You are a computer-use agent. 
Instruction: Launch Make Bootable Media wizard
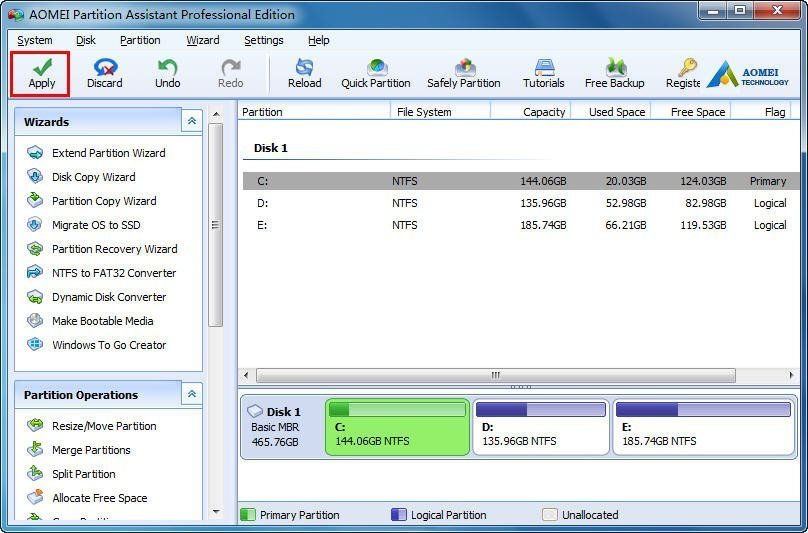[90, 321]
